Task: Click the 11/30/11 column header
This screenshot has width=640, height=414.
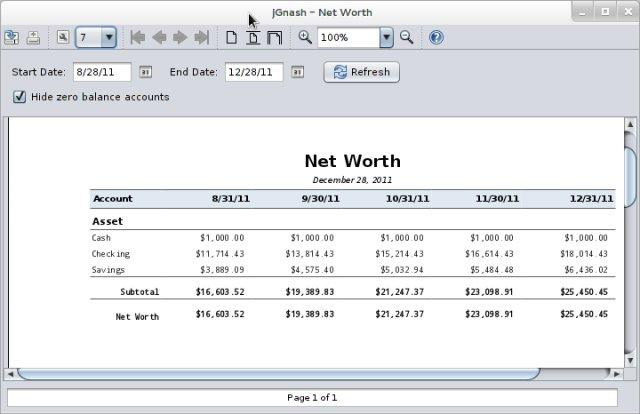Action: 497,199
